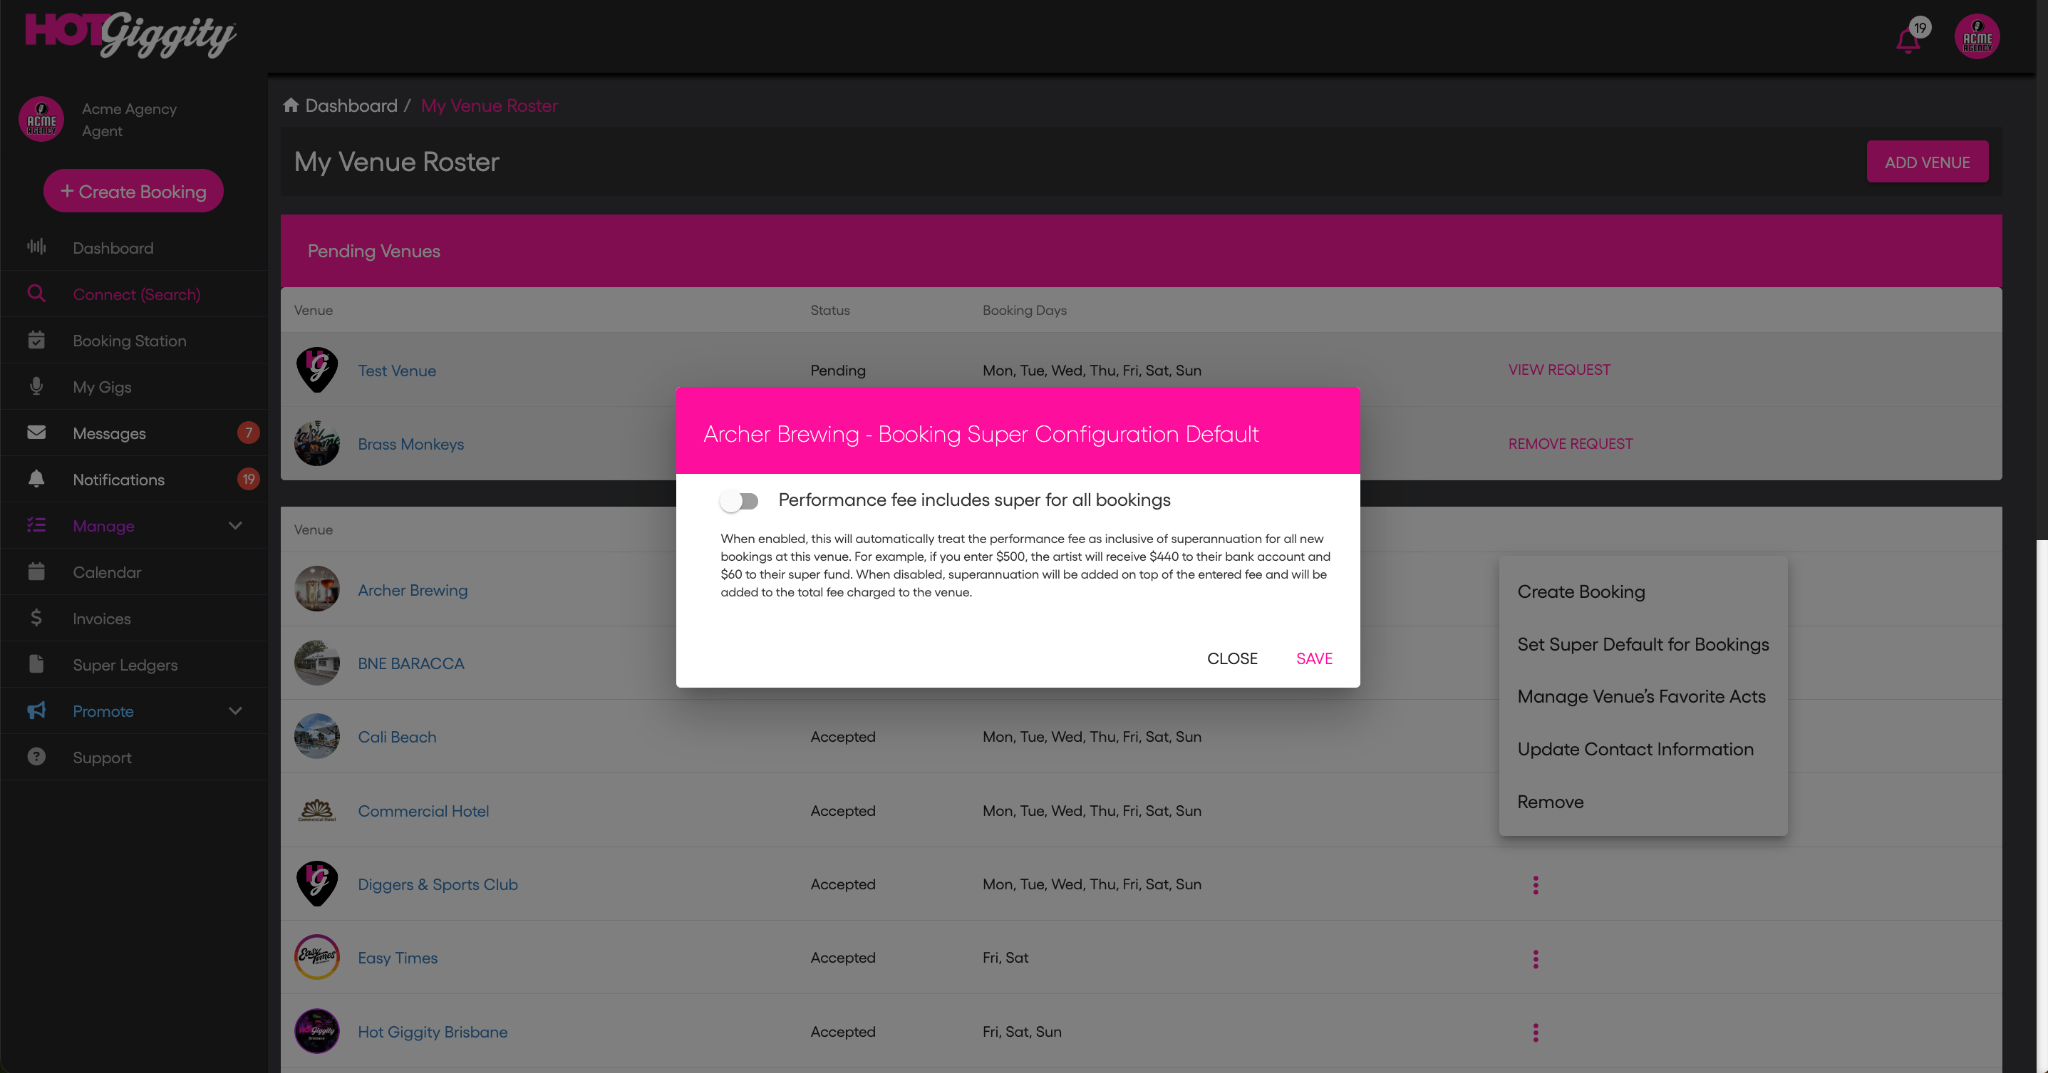Open options menu for Hot Giggity Brisbane
This screenshot has width=2048, height=1073.
(x=1536, y=1033)
